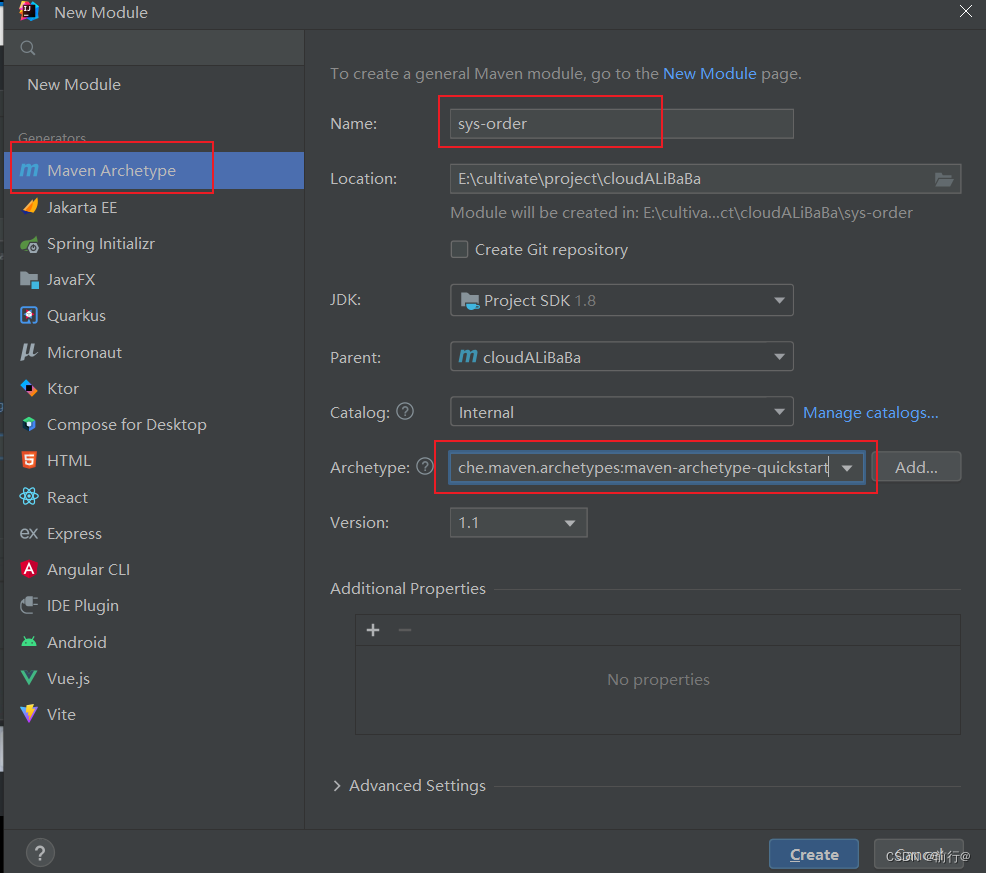
Task: Choose Spring Initializr generator
Action: (x=154, y=243)
